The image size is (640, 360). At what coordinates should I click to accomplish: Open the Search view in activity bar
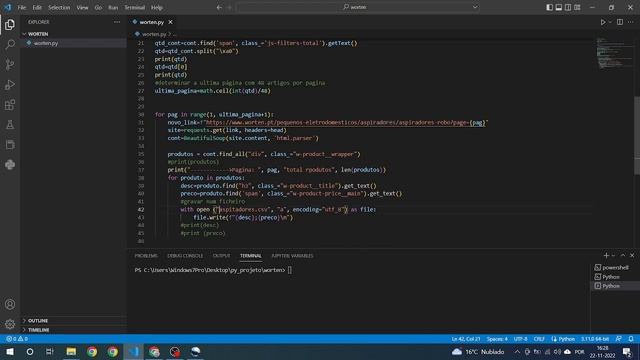tap(10, 44)
